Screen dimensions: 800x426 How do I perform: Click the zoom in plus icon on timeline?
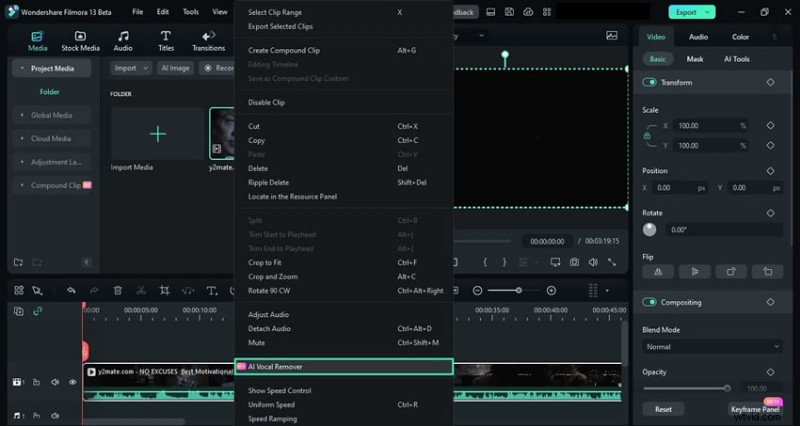coord(551,290)
